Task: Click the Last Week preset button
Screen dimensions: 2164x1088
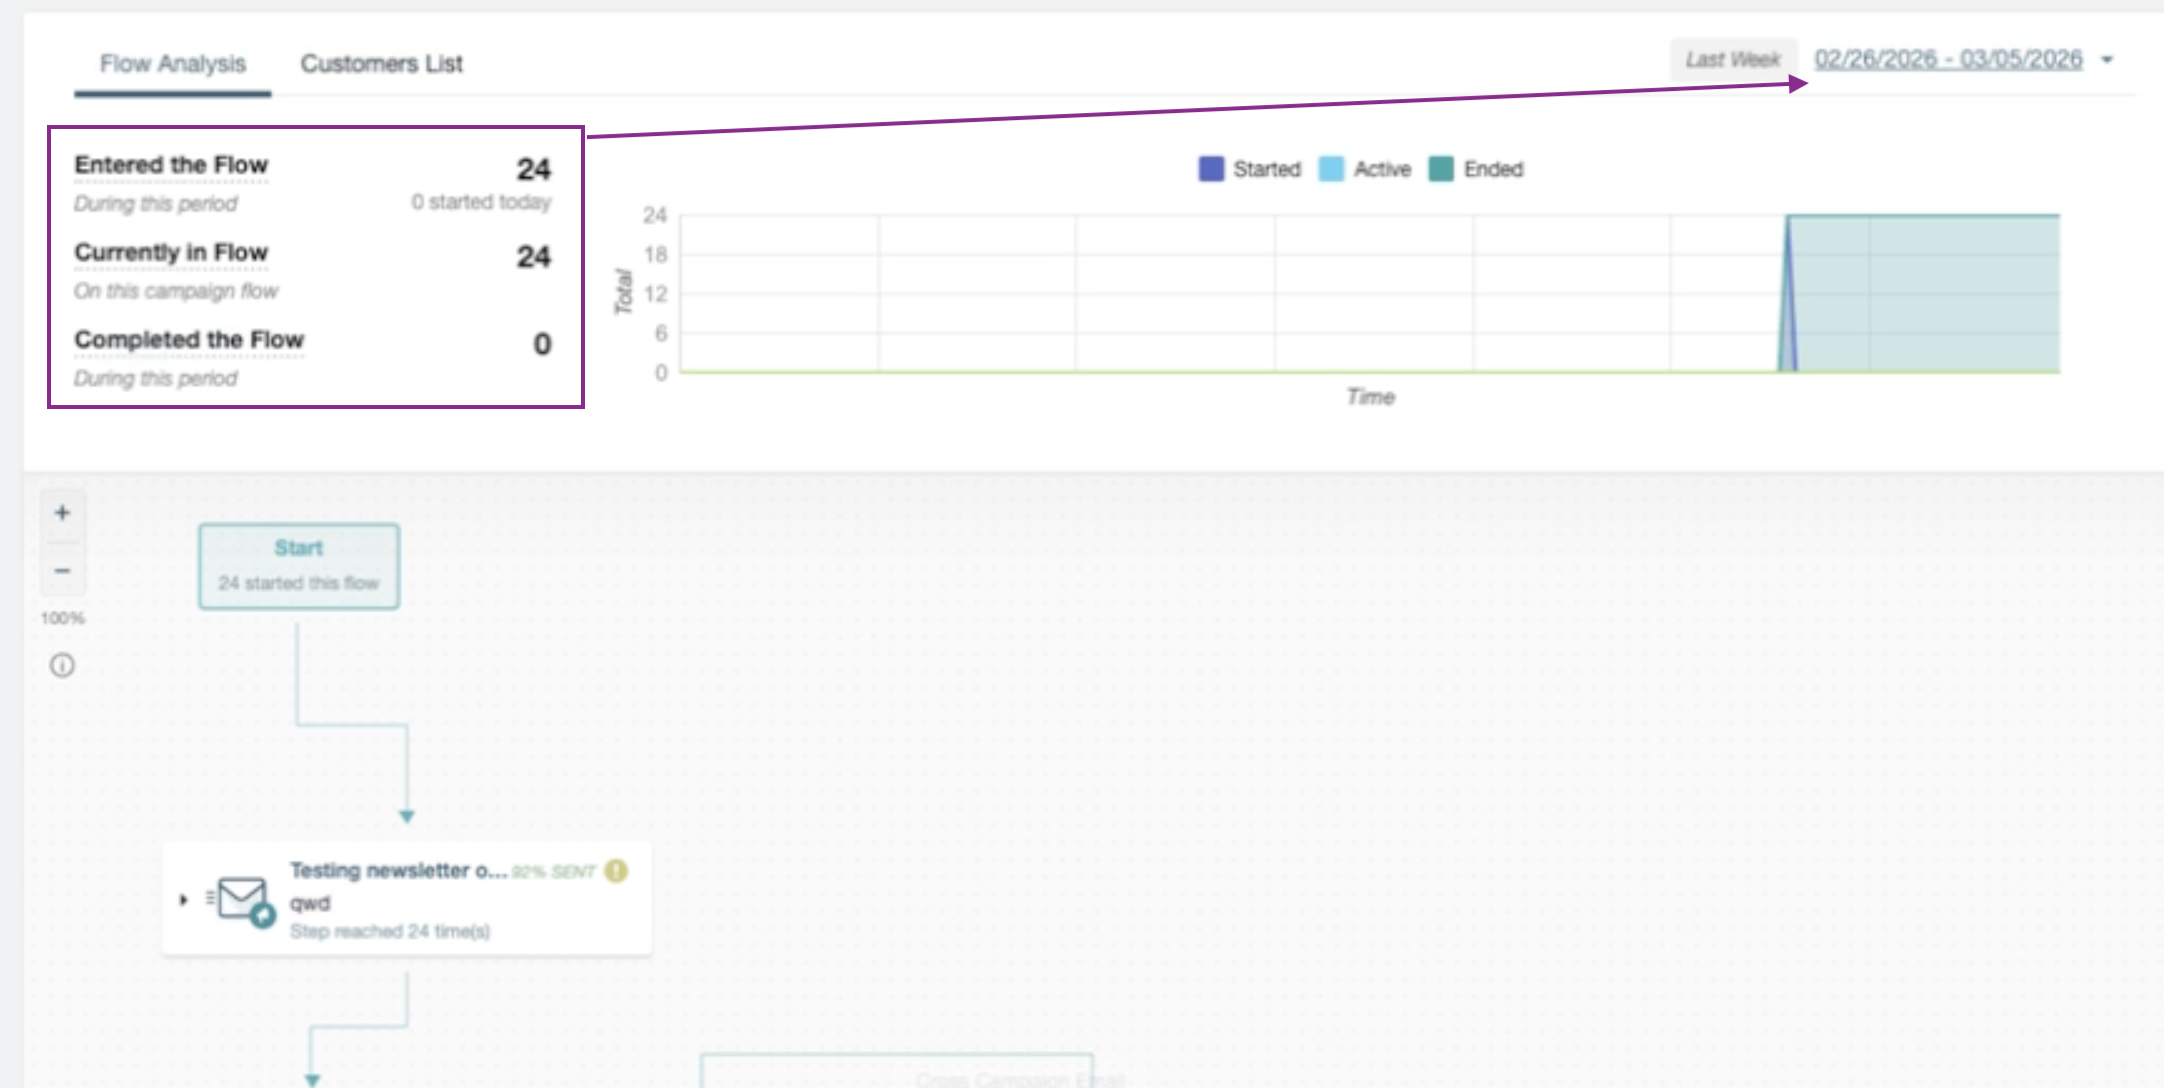Action: 1733,60
